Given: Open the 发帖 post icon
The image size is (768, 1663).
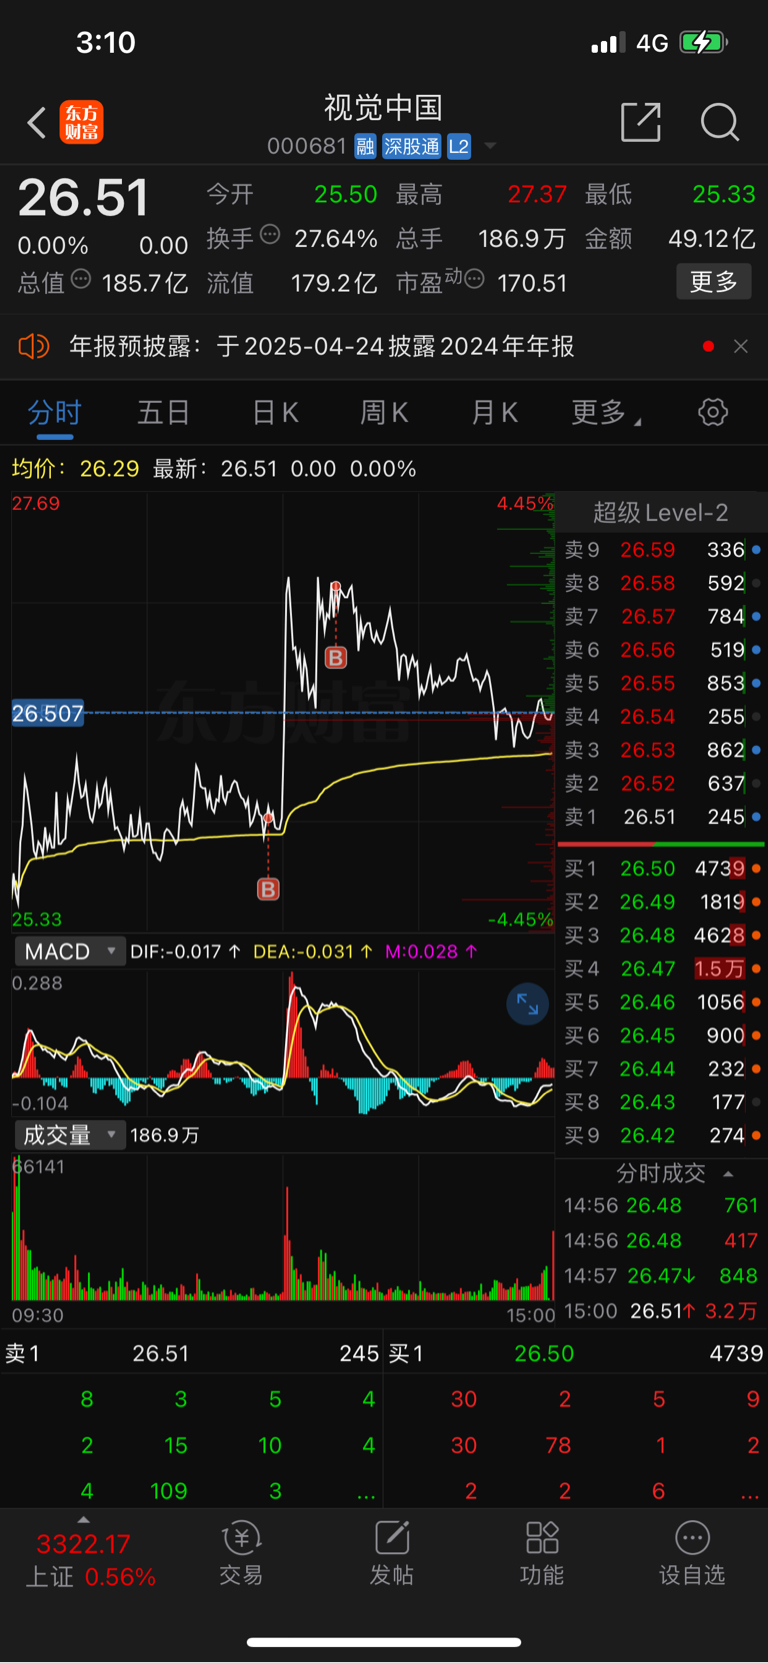Looking at the screenshot, I should (392, 1553).
